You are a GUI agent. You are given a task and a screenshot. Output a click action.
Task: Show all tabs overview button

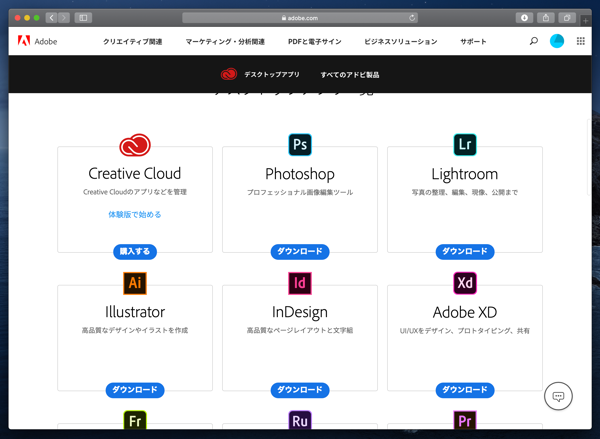tap(567, 18)
